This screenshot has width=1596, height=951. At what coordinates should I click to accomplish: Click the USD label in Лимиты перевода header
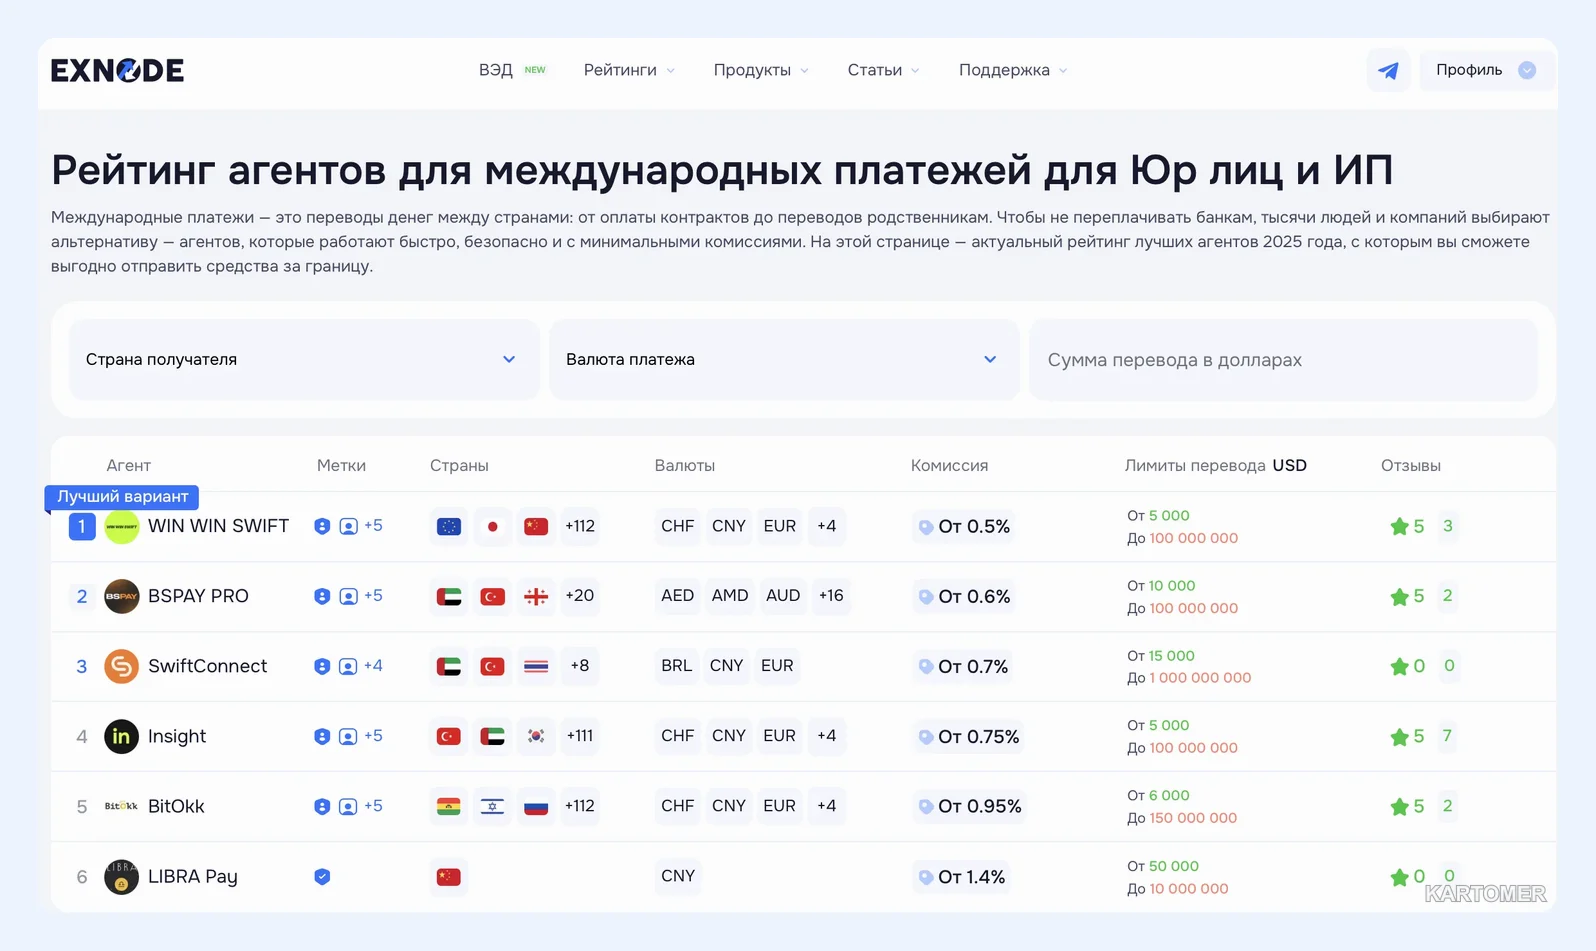(x=1289, y=466)
